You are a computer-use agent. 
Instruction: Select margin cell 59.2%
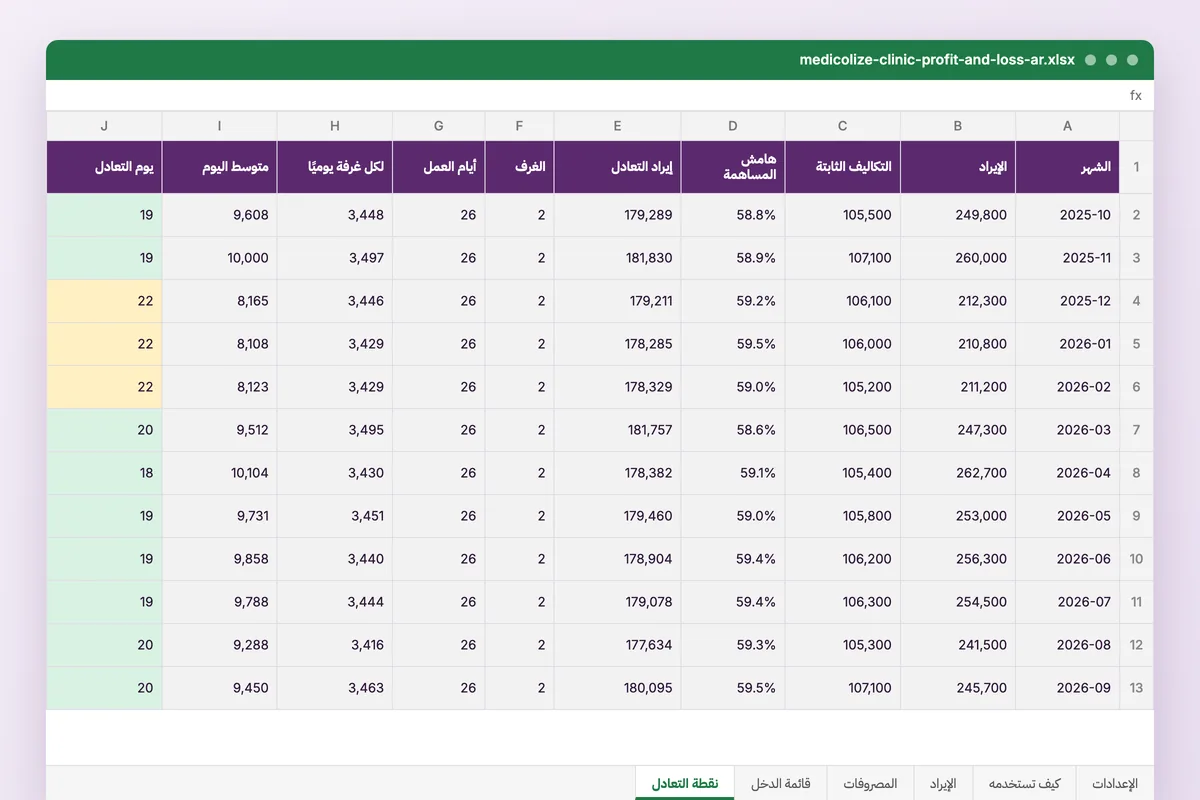pos(733,301)
